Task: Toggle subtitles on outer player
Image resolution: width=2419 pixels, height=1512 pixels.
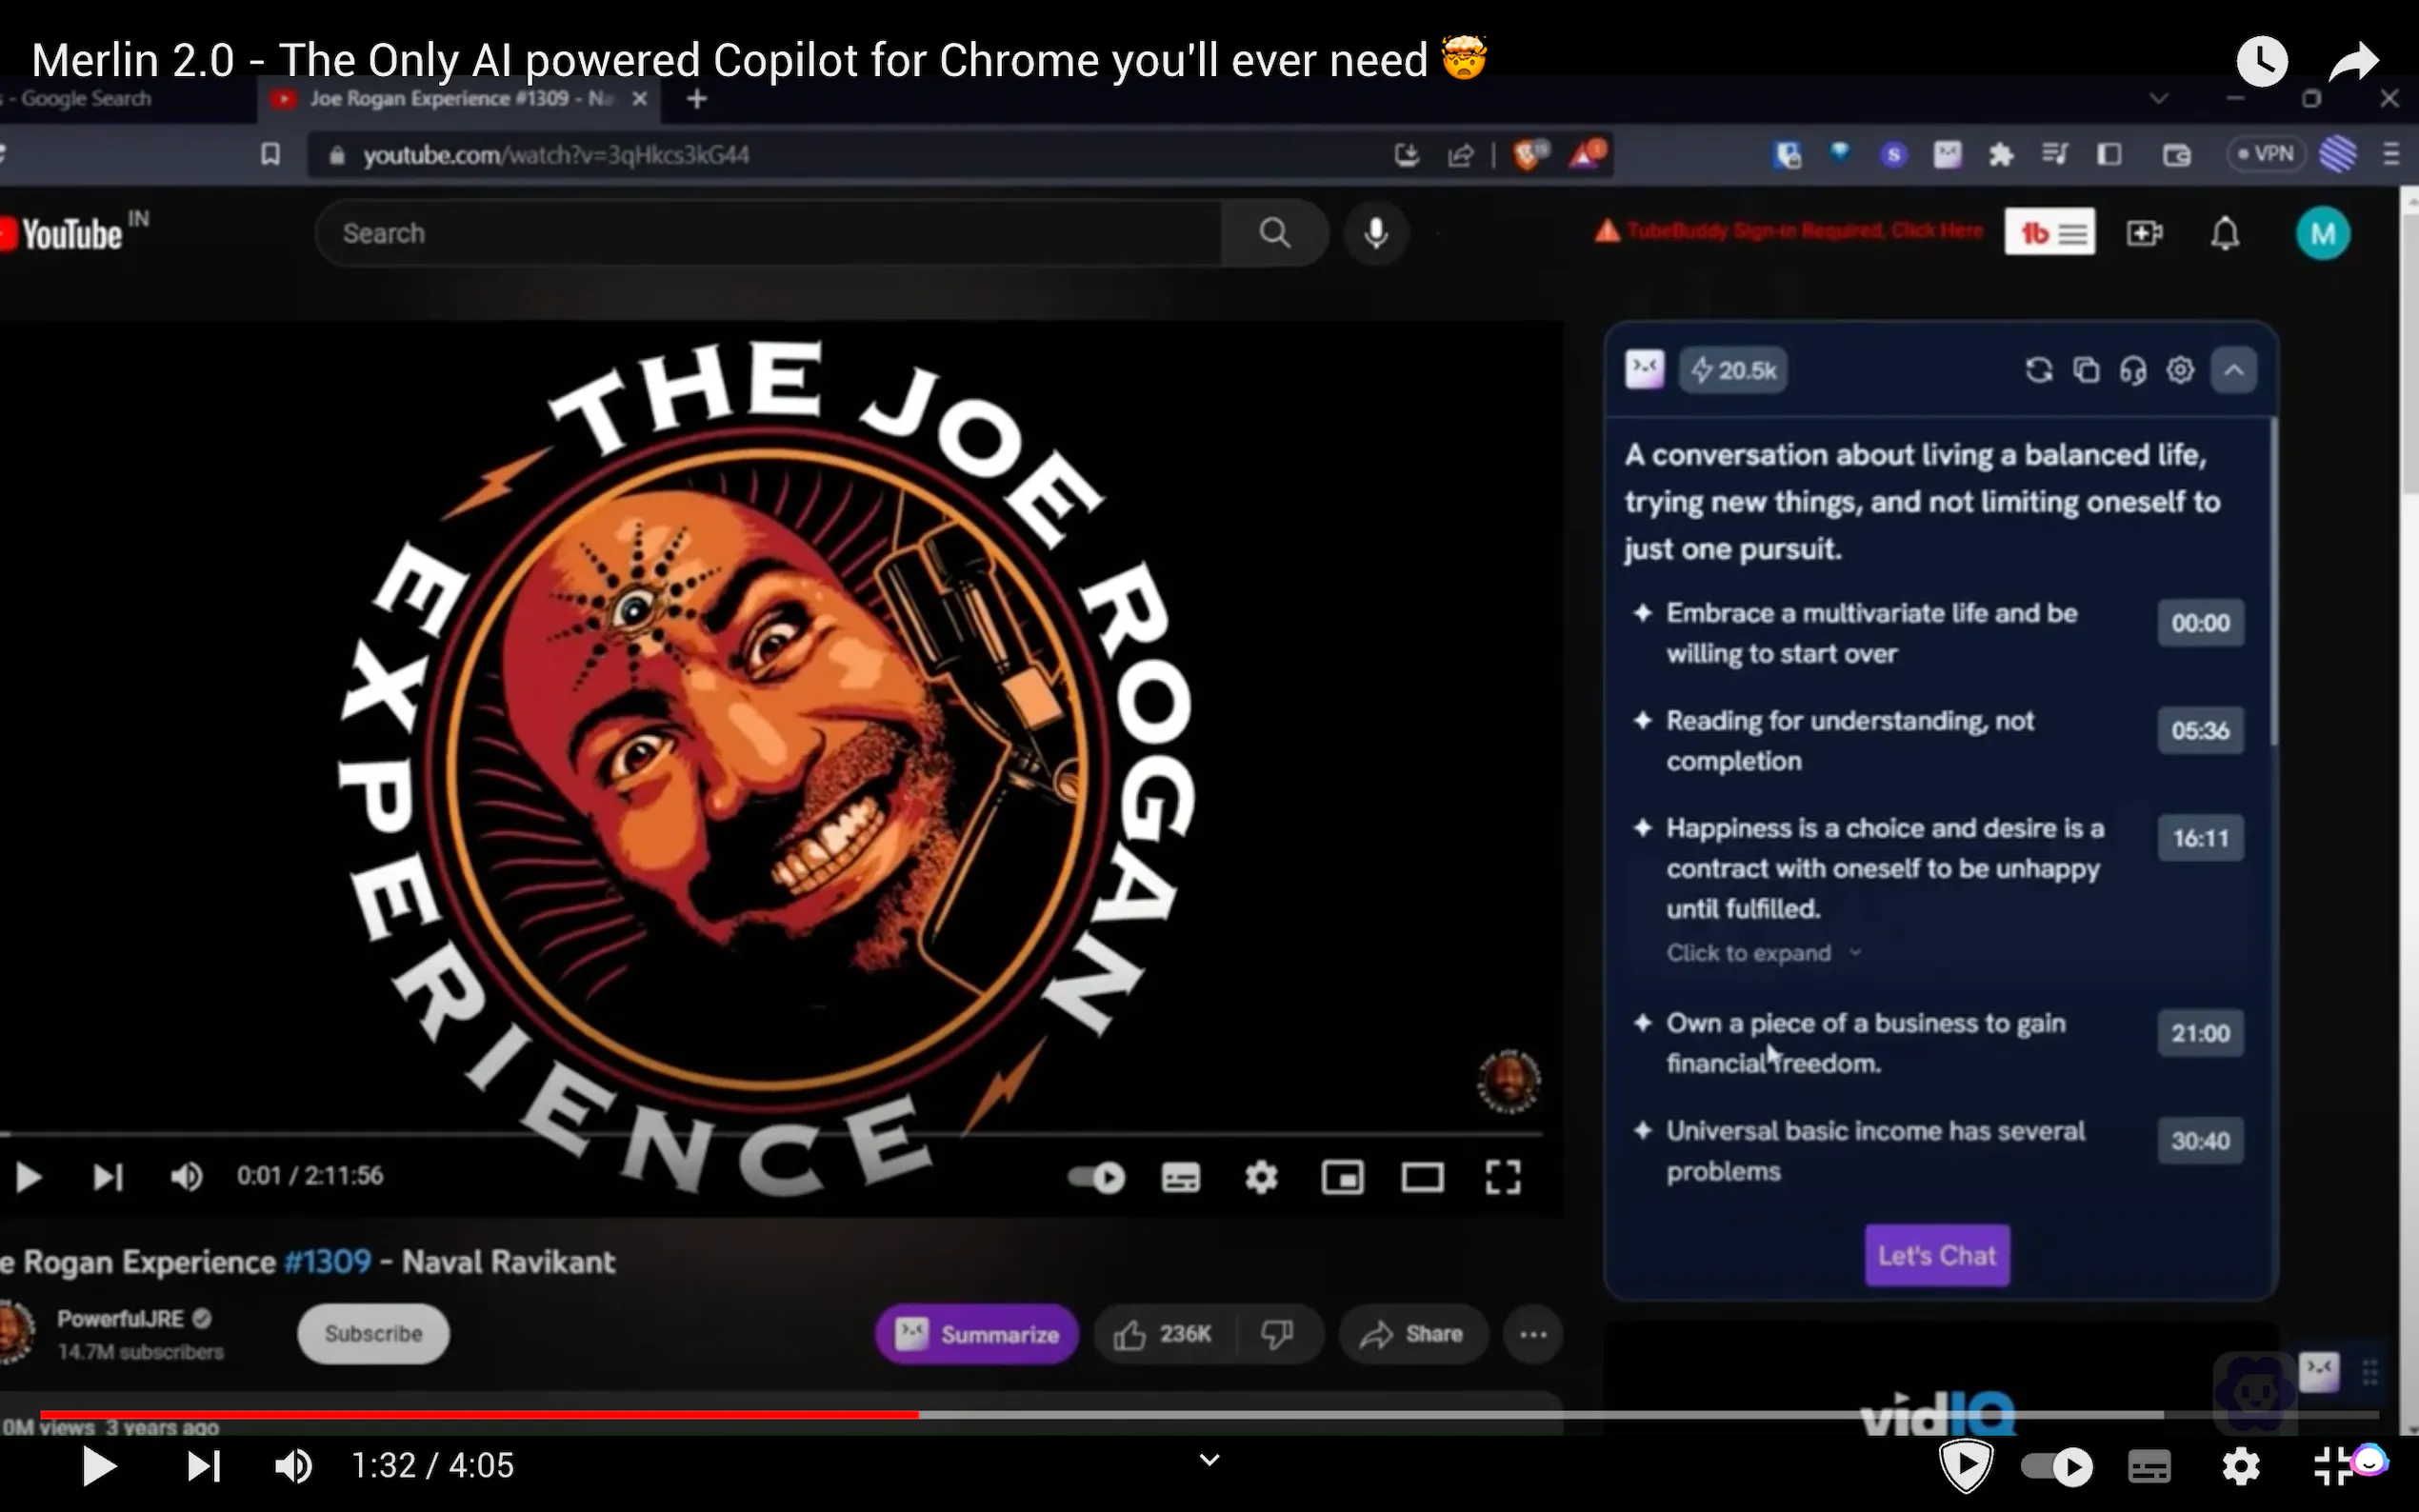Action: [2149, 1467]
